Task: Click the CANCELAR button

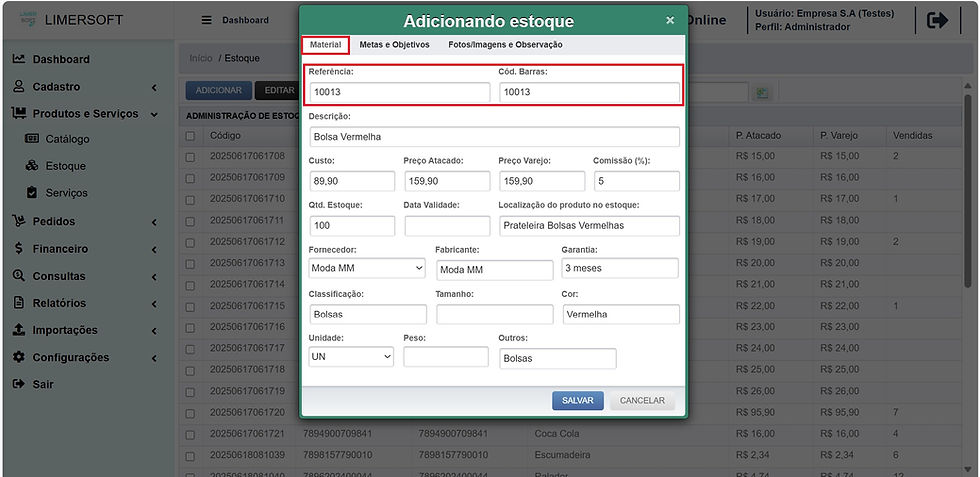Action: click(x=642, y=401)
